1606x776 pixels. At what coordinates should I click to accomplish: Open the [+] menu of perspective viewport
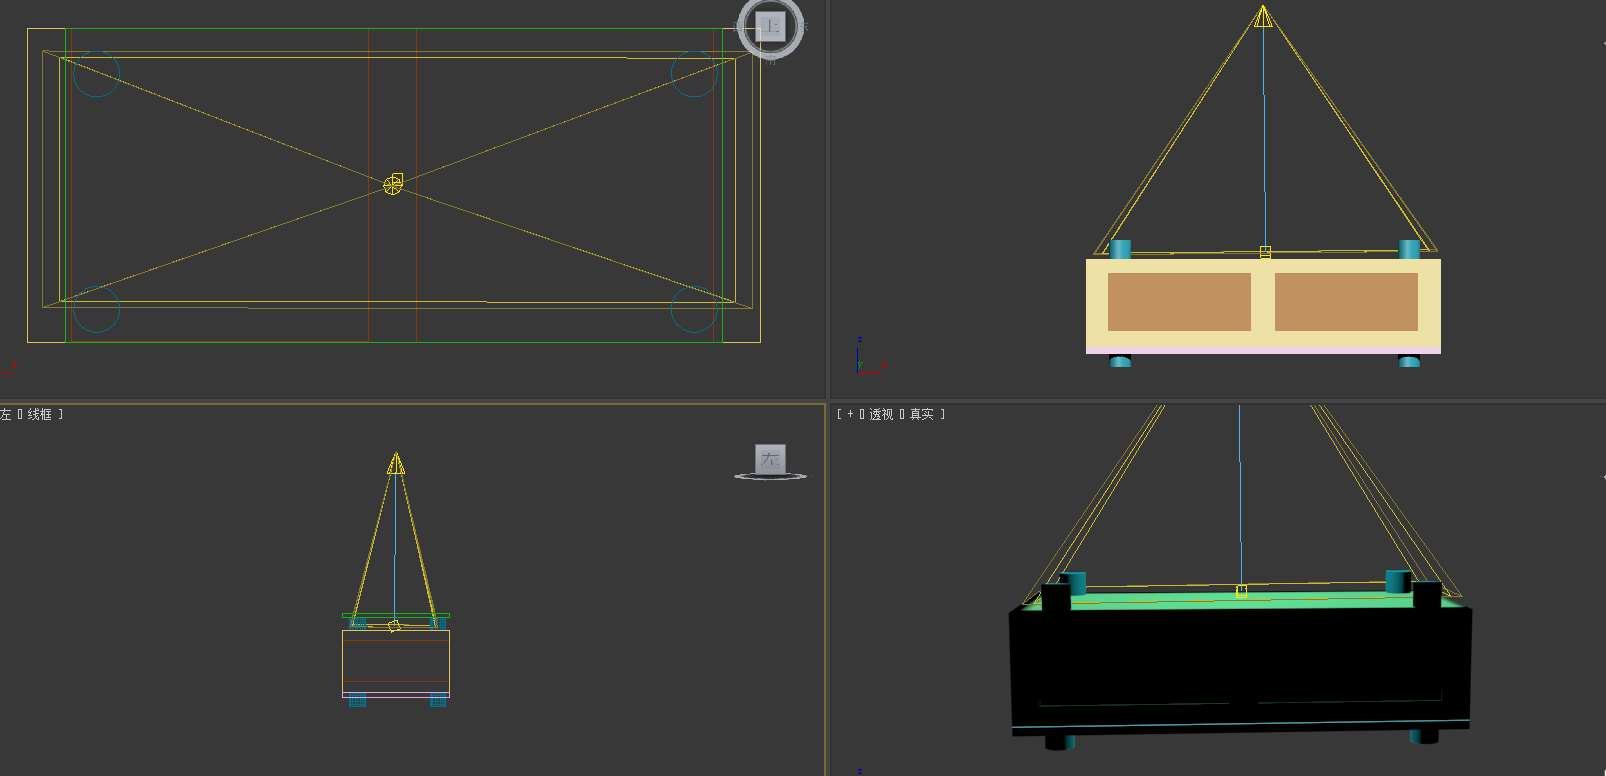pyautogui.click(x=851, y=414)
